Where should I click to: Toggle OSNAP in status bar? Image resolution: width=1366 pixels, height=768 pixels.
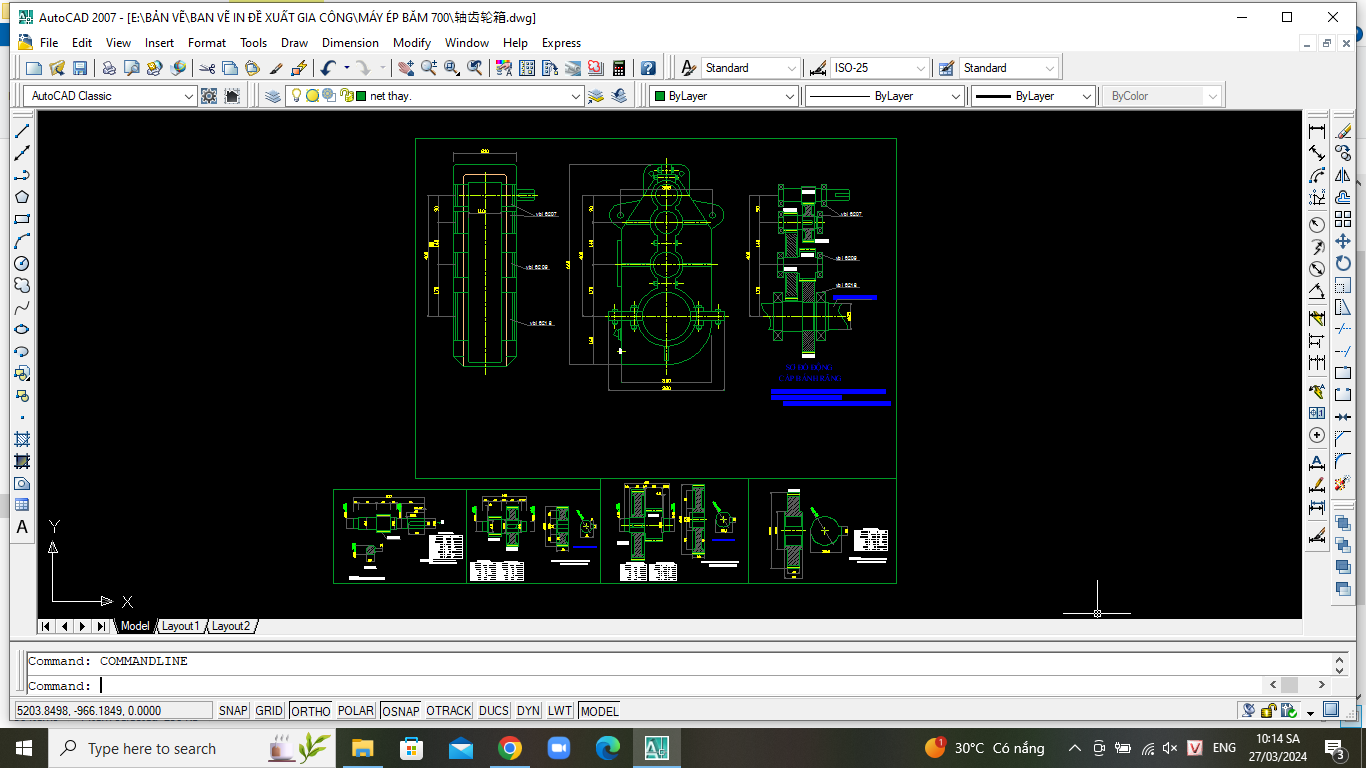point(400,711)
